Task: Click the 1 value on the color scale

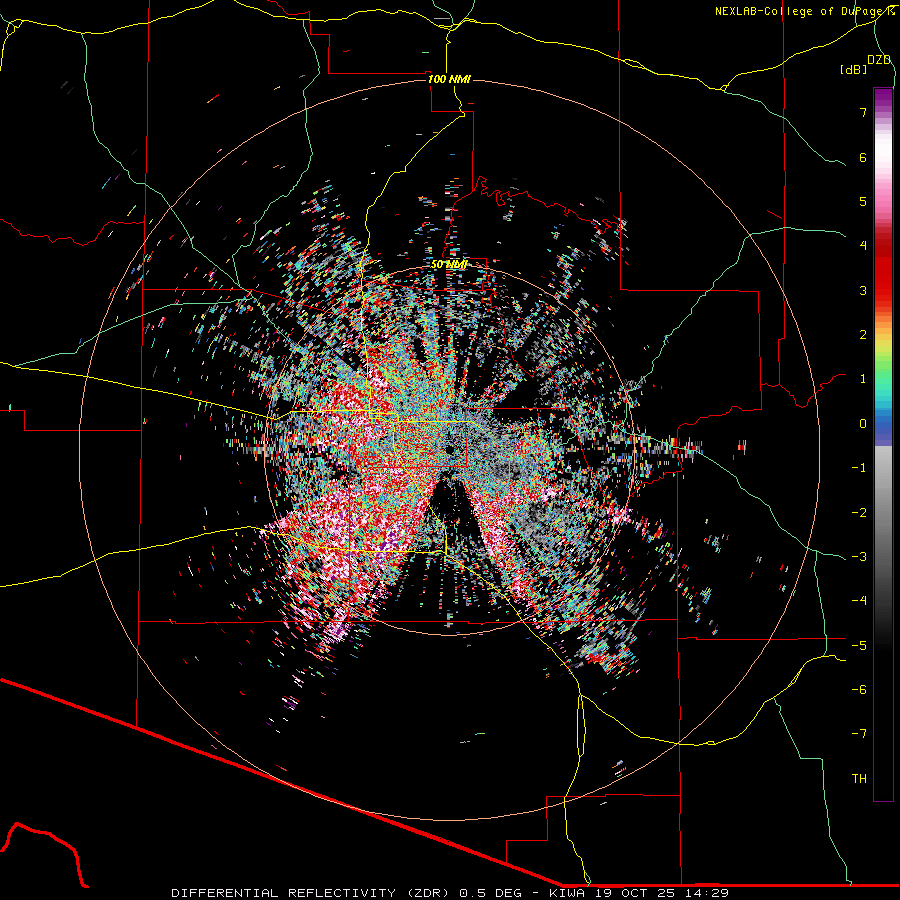Action: click(x=863, y=379)
